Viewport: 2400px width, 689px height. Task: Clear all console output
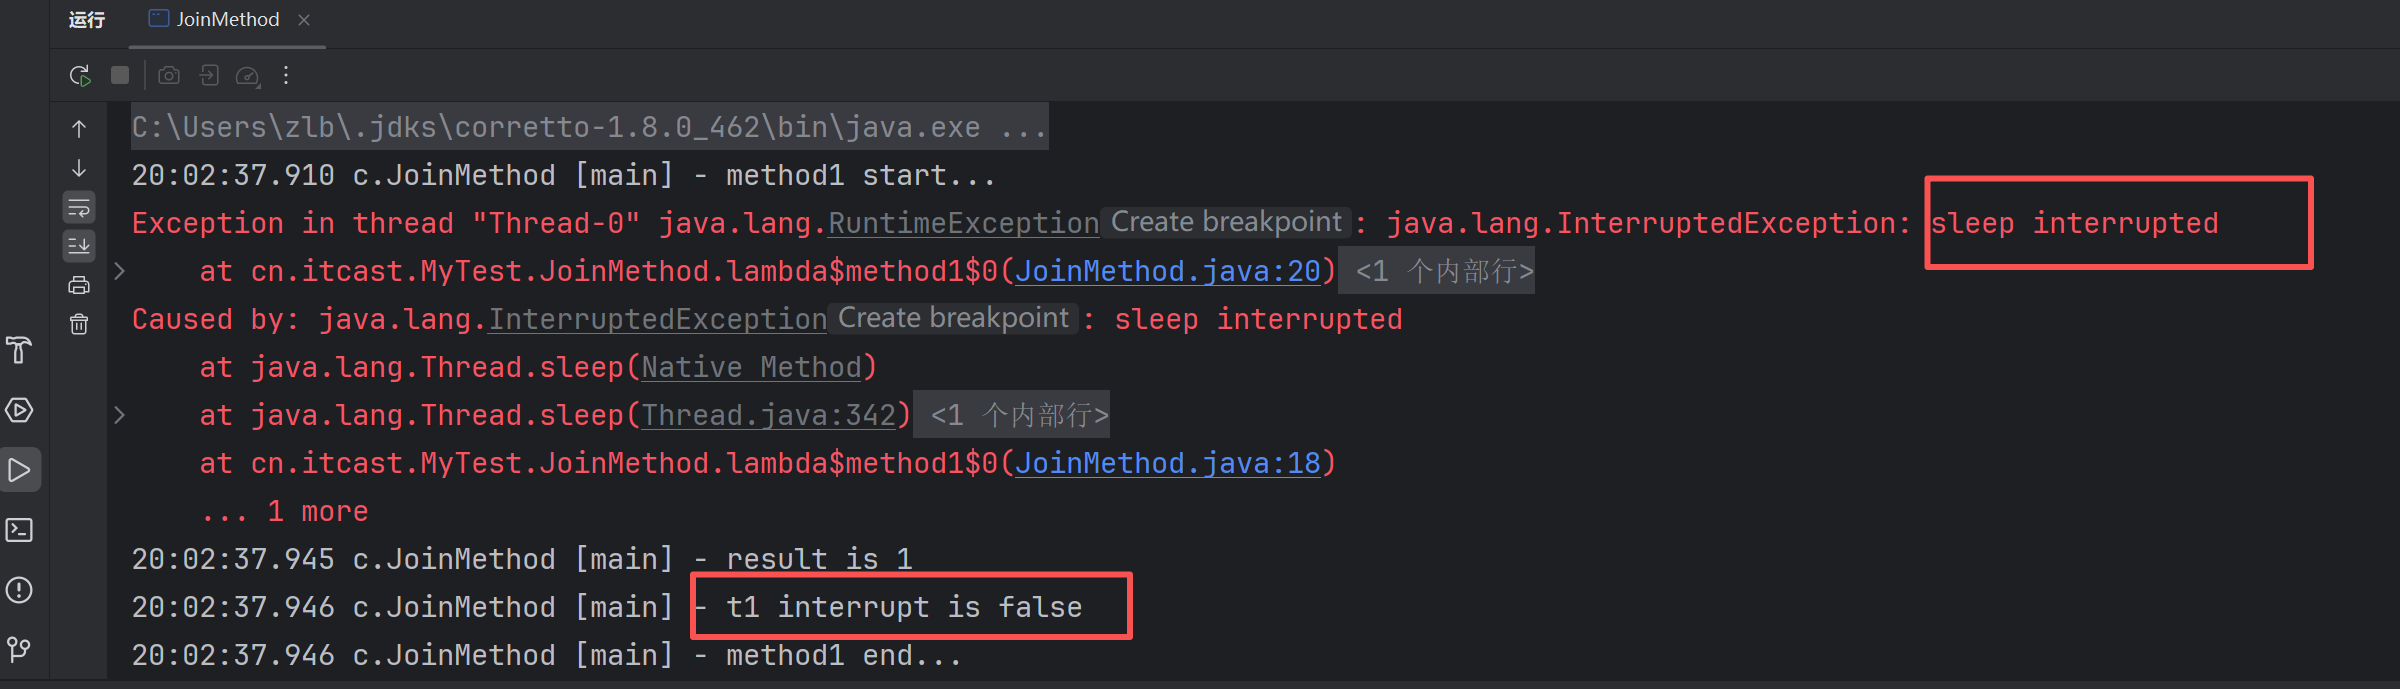pos(79,324)
